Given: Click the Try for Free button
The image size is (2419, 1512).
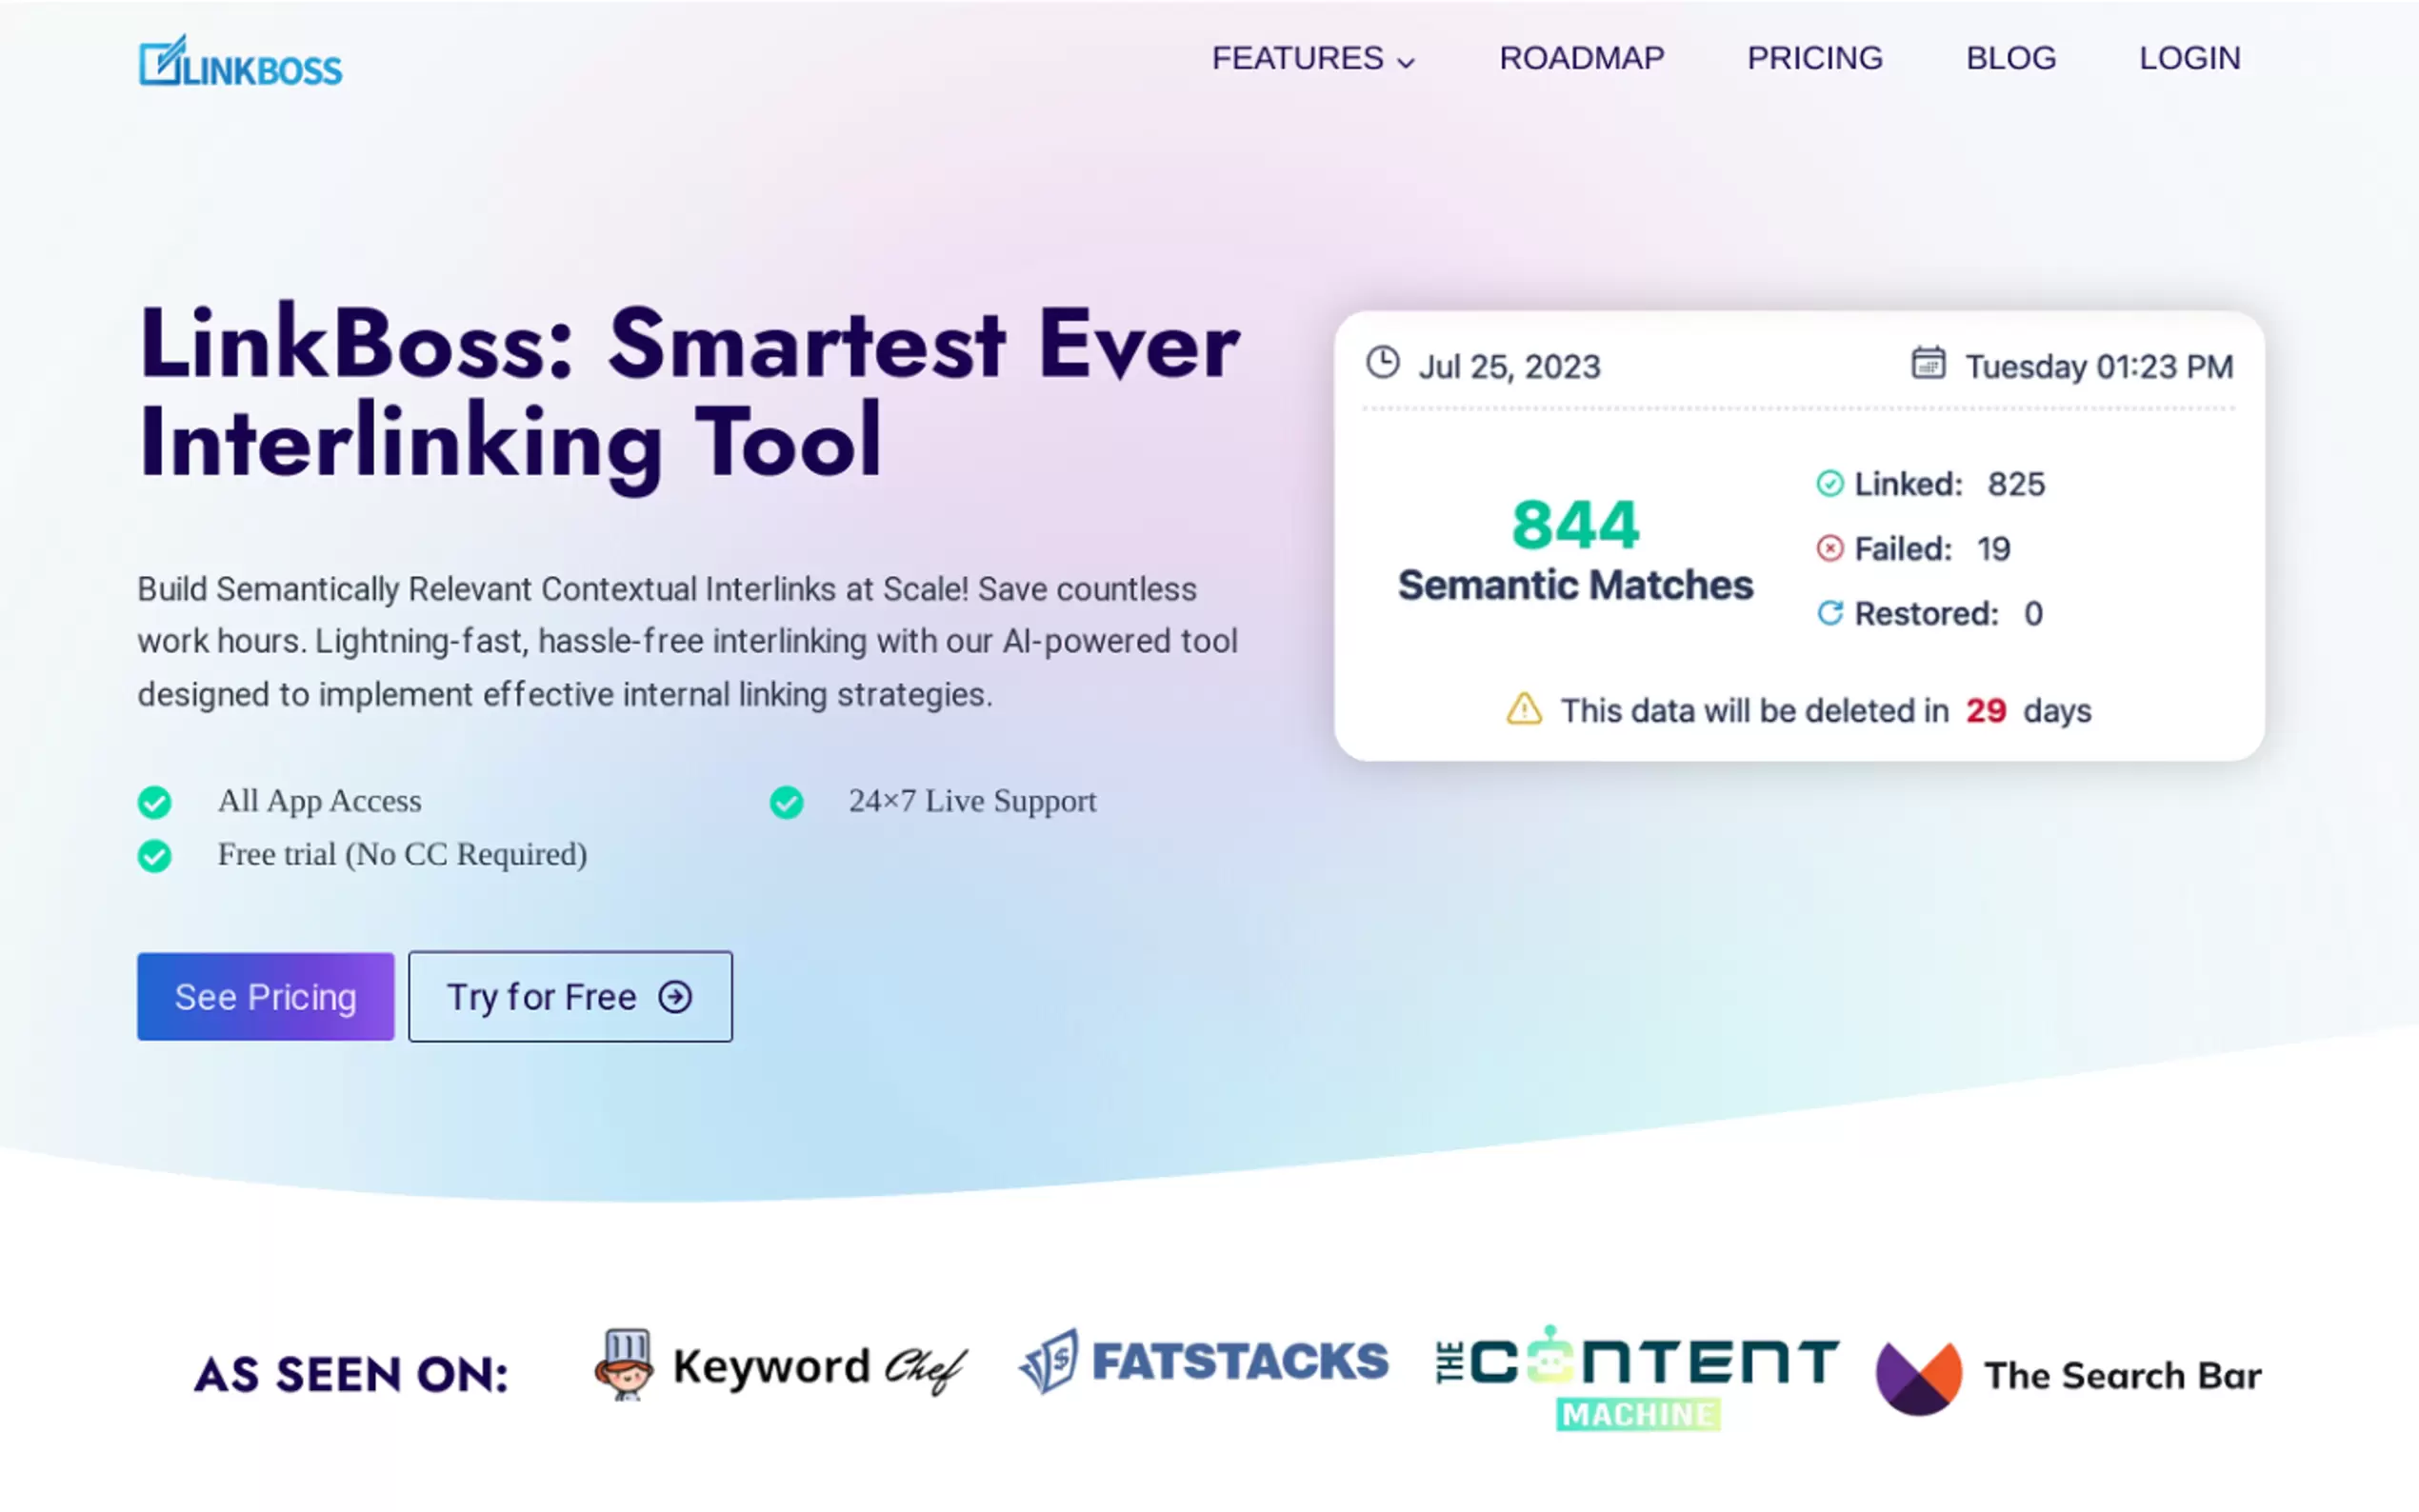Looking at the screenshot, I should pyautogui.click(x=570, y=996).
